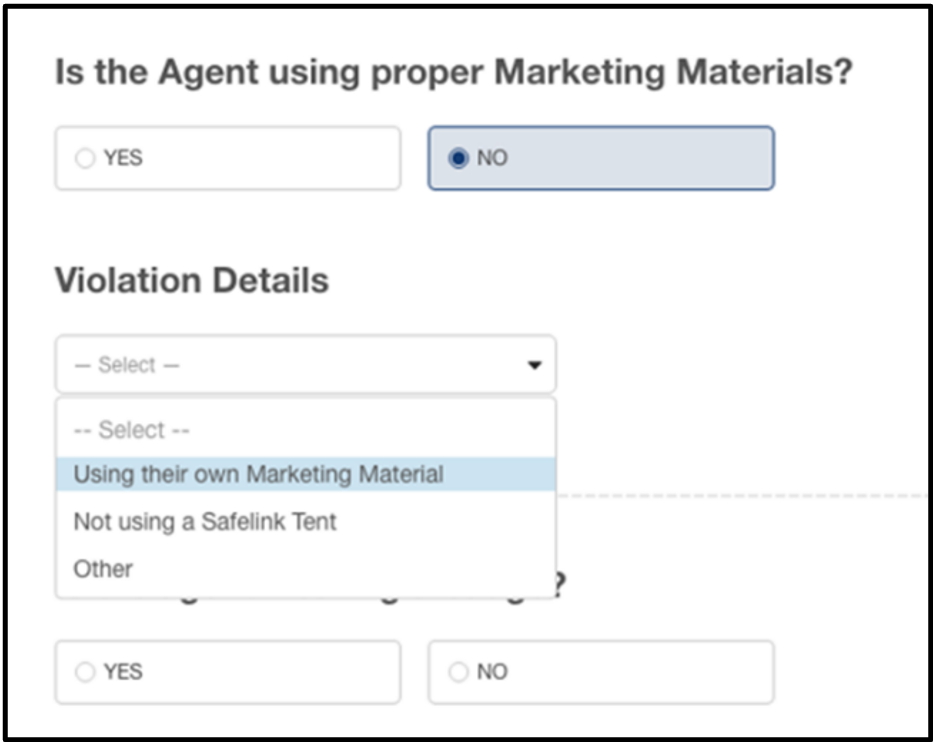933x742 pixels.
Task: Choose the YES option box under Marketing Materials question
Action: click(228, 158)
